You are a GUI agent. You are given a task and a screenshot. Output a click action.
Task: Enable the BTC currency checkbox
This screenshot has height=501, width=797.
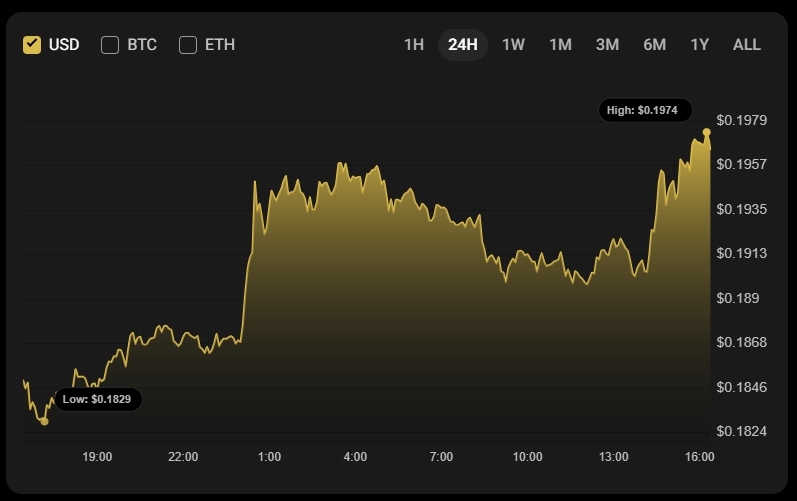110,45
